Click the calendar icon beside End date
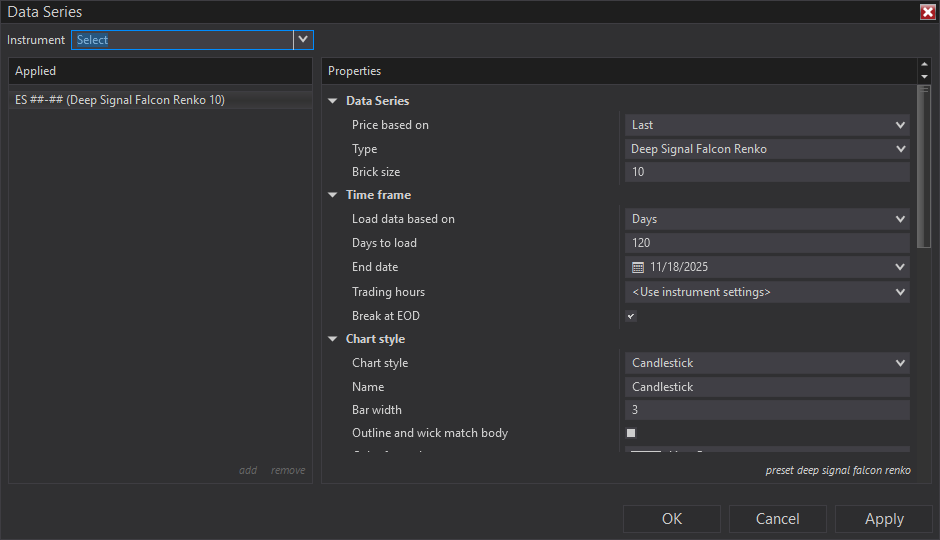 (x=638, y=267)
